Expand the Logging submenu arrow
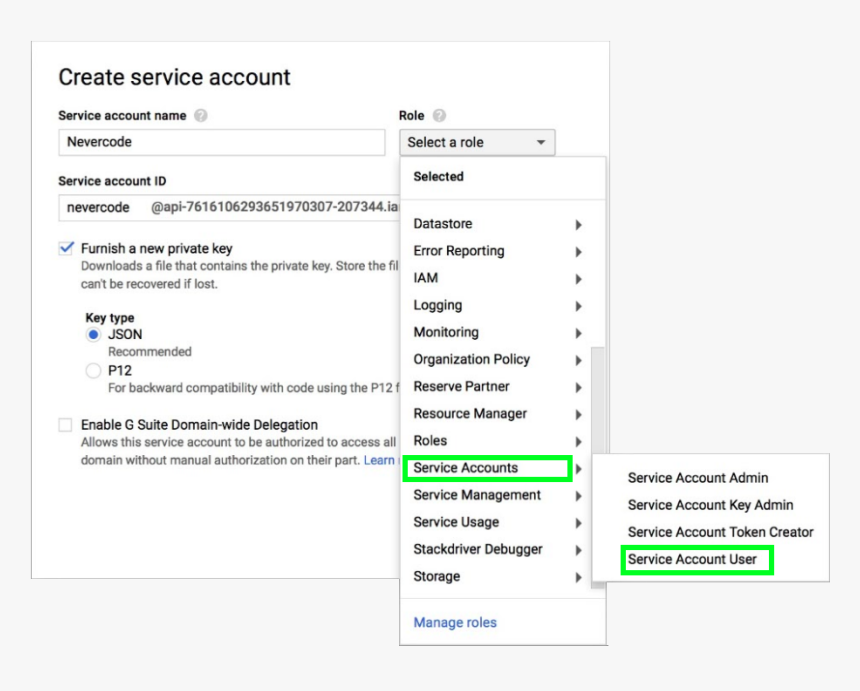Screen dimensions: 860x691 (579, 306)
